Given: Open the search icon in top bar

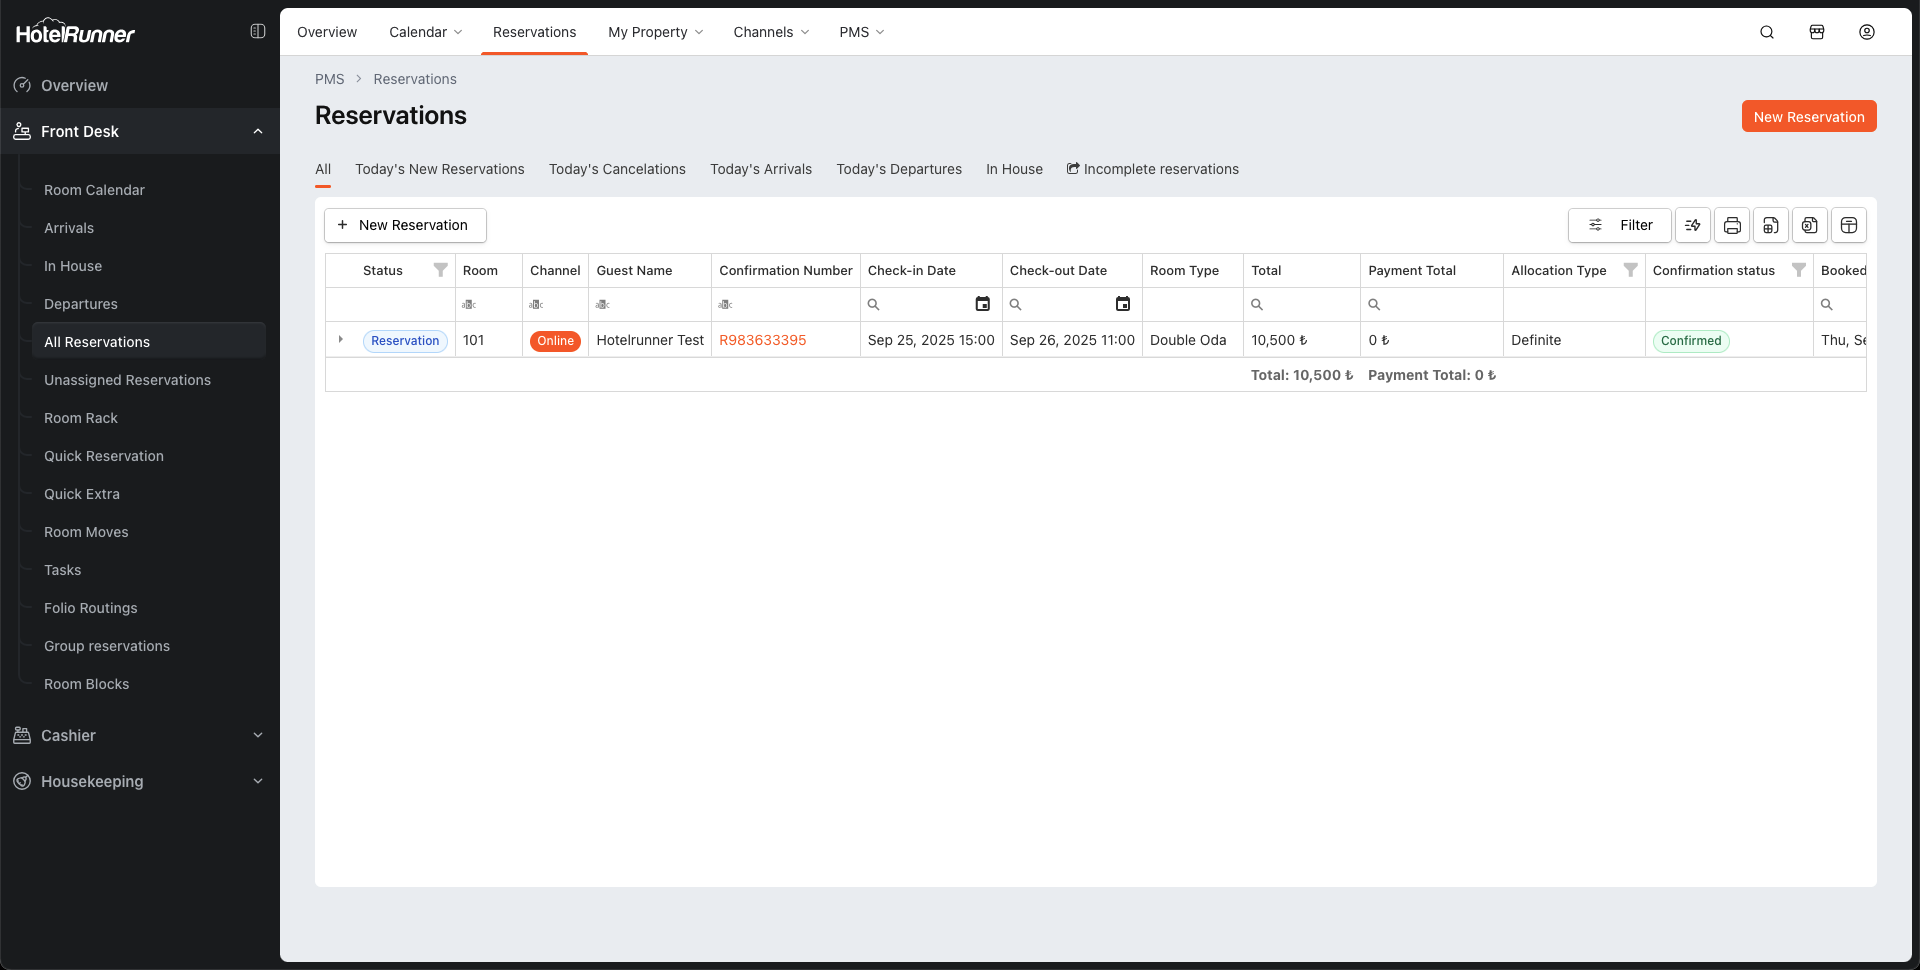Looking at the screenshot, I should click(x=1767, y=32).
